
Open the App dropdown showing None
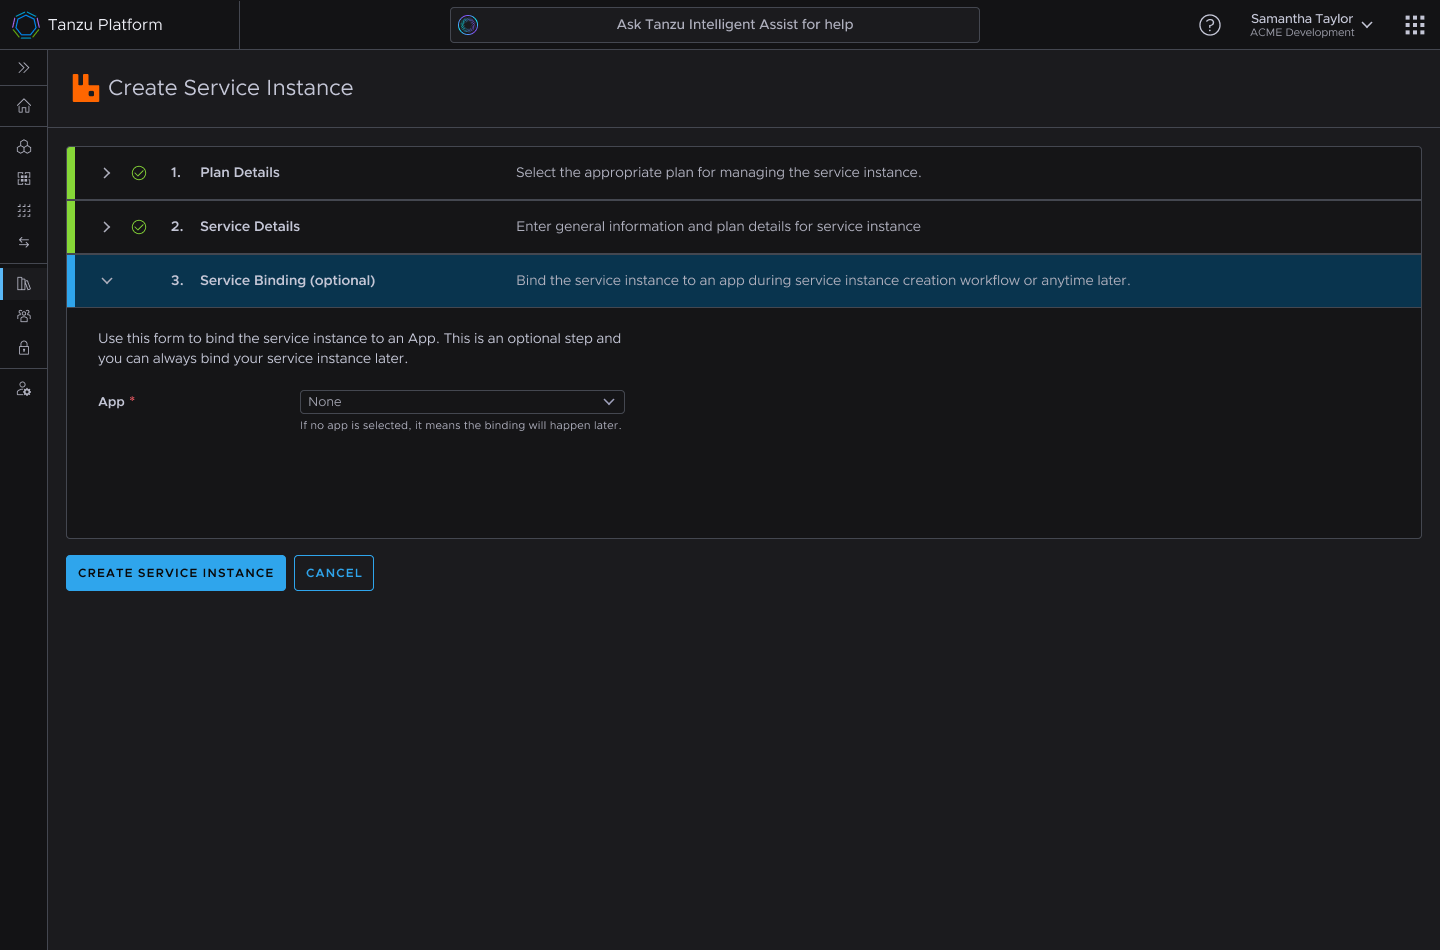tap(462, 402)
